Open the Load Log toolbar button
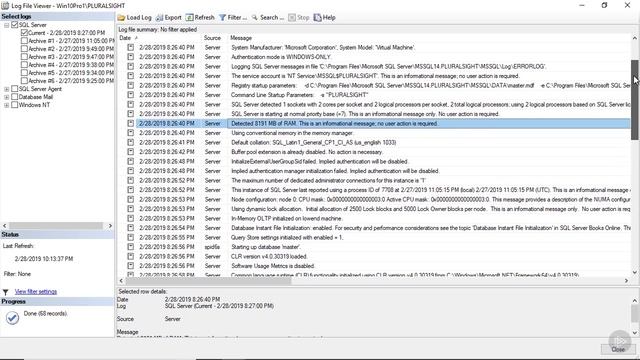The image size is (640, 360). click(x=135, y=18)
